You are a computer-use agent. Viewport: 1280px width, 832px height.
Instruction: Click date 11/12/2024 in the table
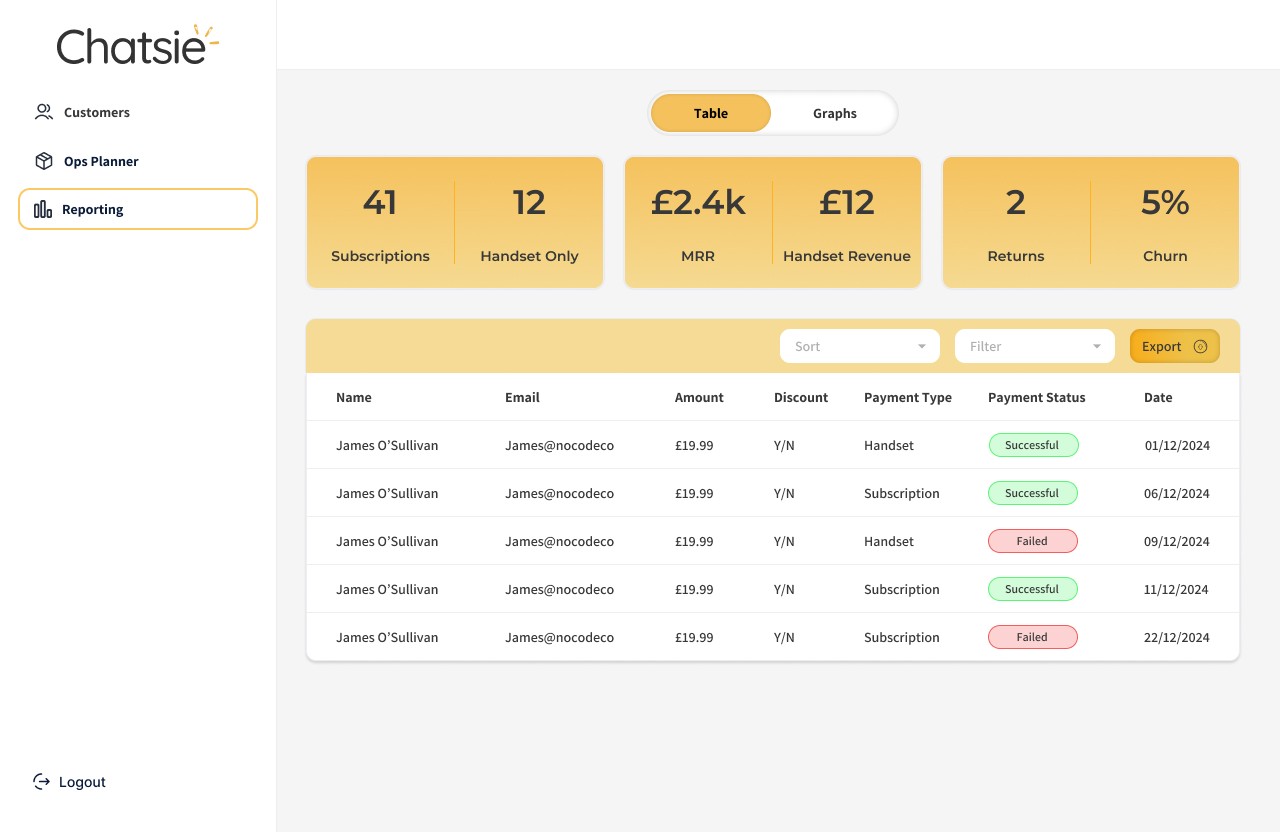[1177, 589]
